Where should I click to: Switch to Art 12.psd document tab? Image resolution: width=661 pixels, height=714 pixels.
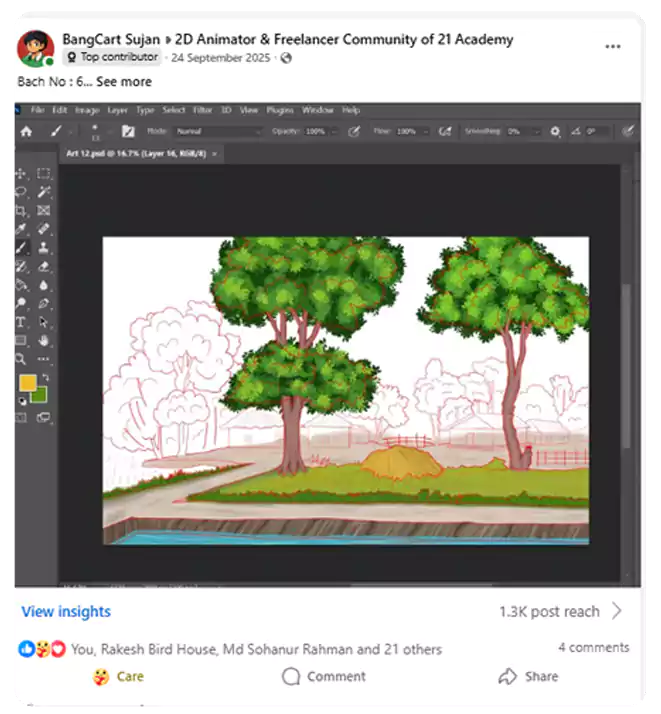coord(136,154)
